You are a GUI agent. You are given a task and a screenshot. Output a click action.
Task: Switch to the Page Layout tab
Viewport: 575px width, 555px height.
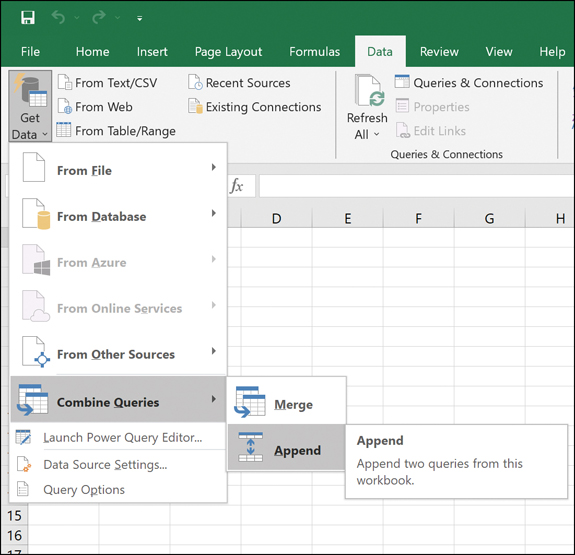coord(228,52)
